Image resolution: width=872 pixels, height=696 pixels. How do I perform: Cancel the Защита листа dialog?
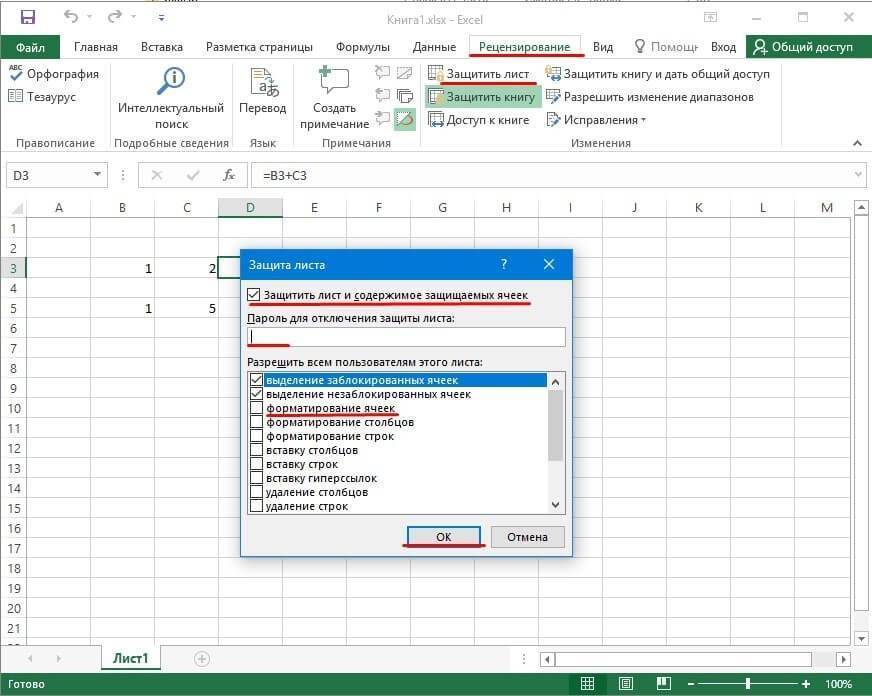coord(527,537)
